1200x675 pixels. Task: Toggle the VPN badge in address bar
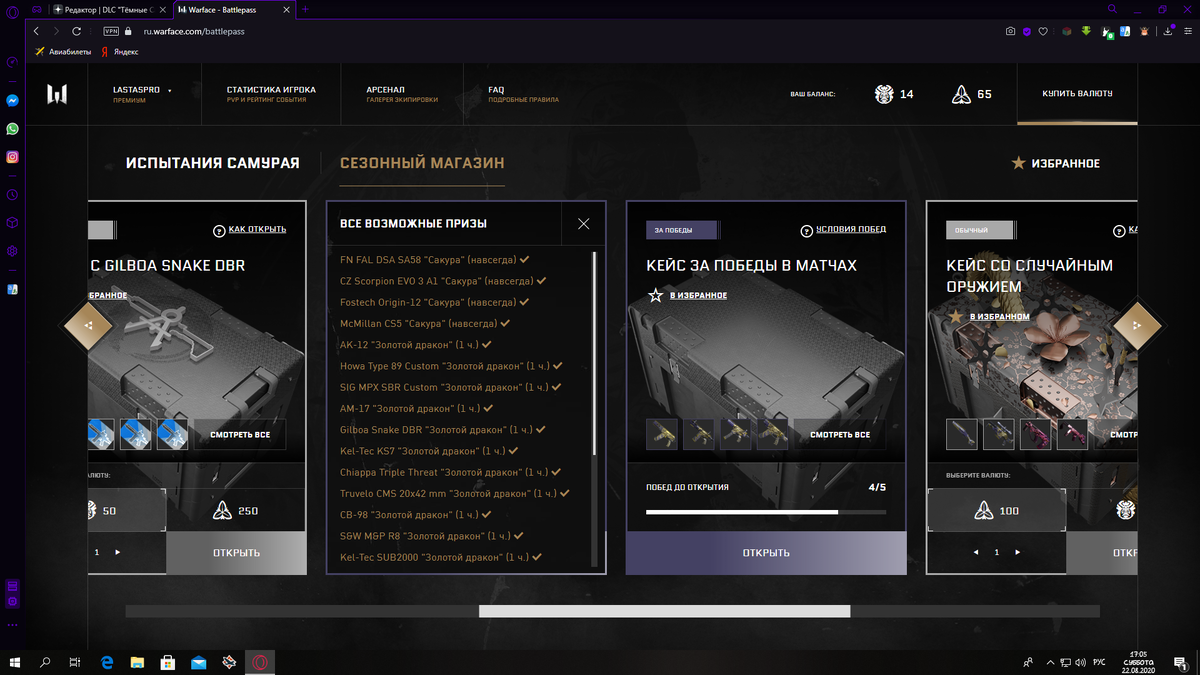click(x=111, y=31)
